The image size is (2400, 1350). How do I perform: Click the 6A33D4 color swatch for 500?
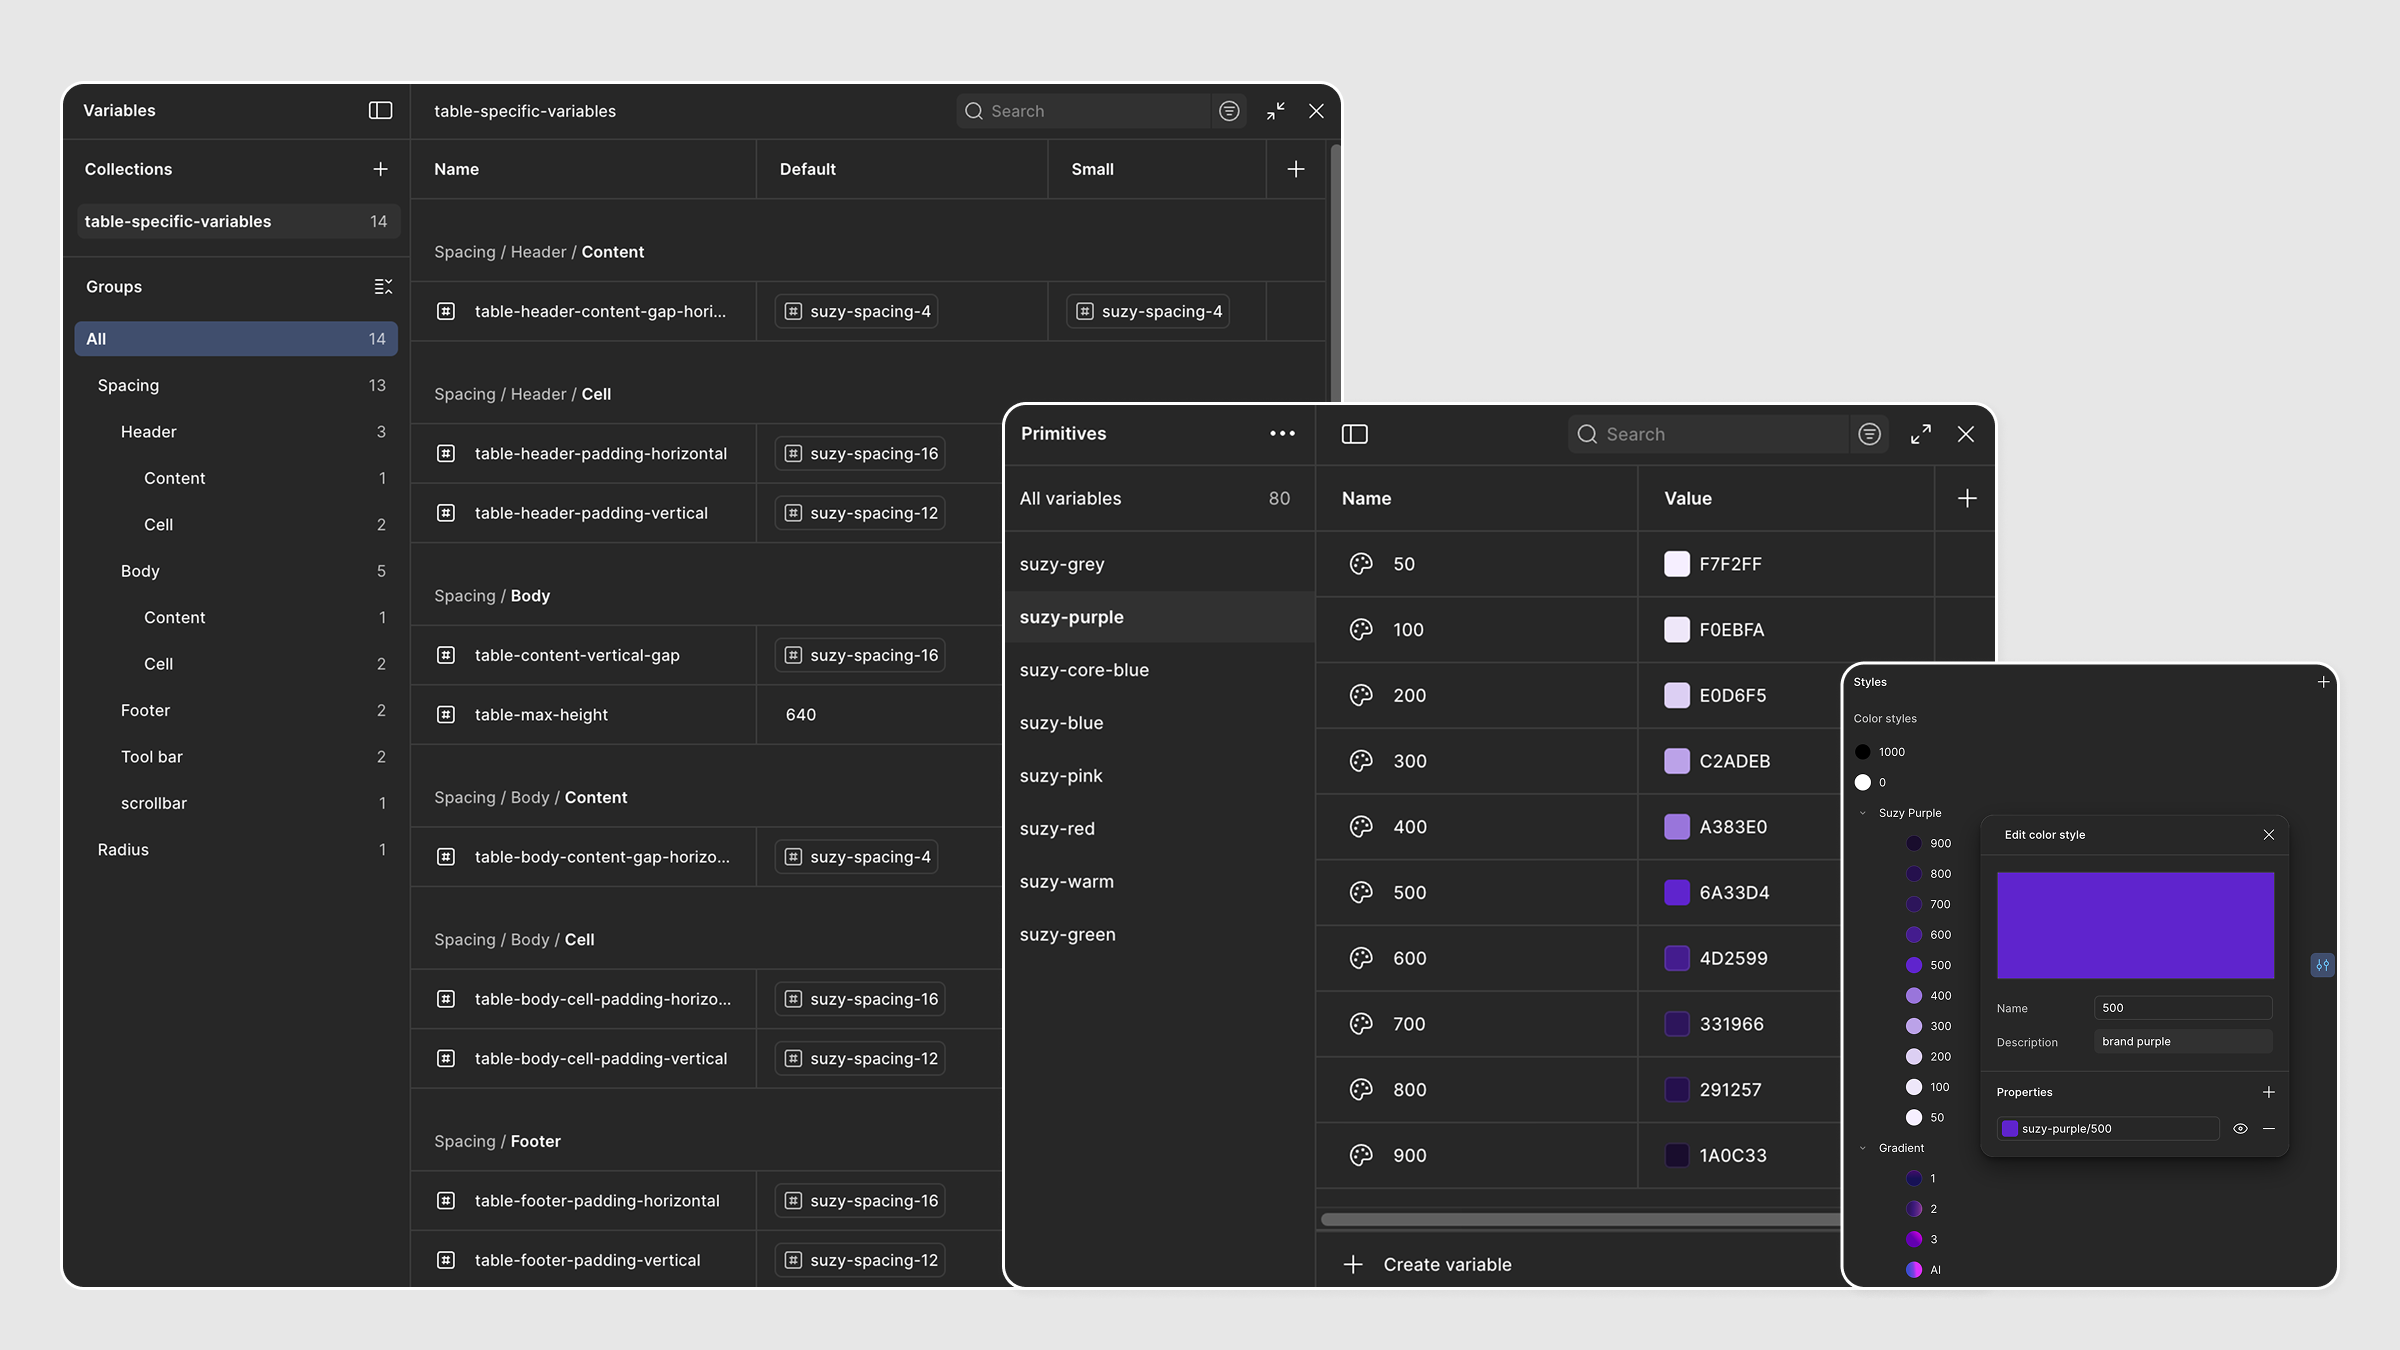[x=1677, y=892]
